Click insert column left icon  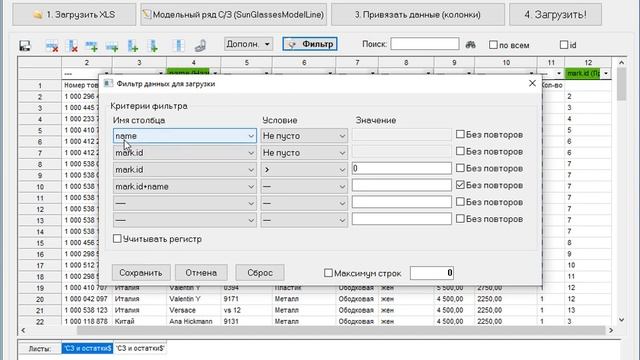click(x=133, y=46)
